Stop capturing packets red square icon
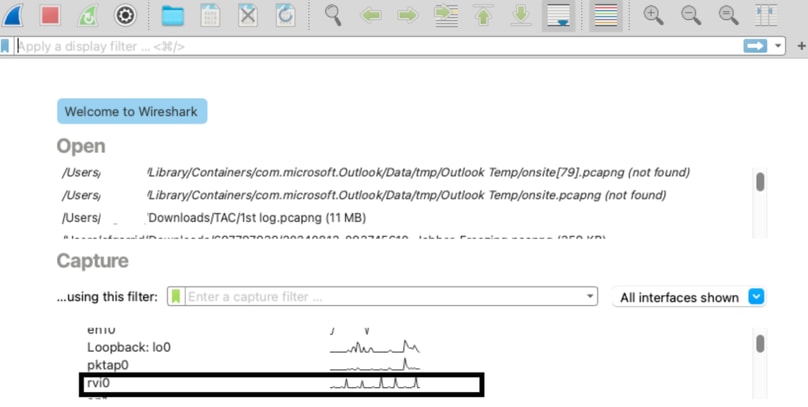The width and height of the screenshot is (808, 407). coord(50,15)
